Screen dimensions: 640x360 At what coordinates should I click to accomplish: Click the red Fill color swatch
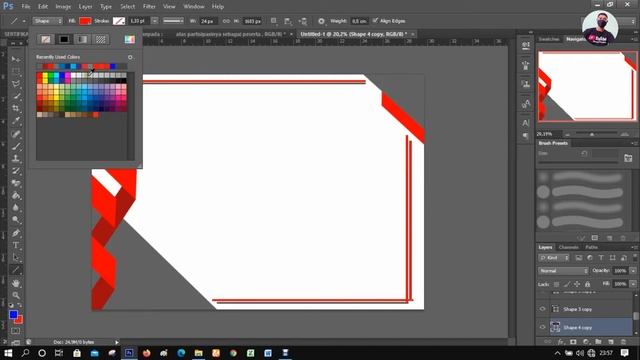85,21
